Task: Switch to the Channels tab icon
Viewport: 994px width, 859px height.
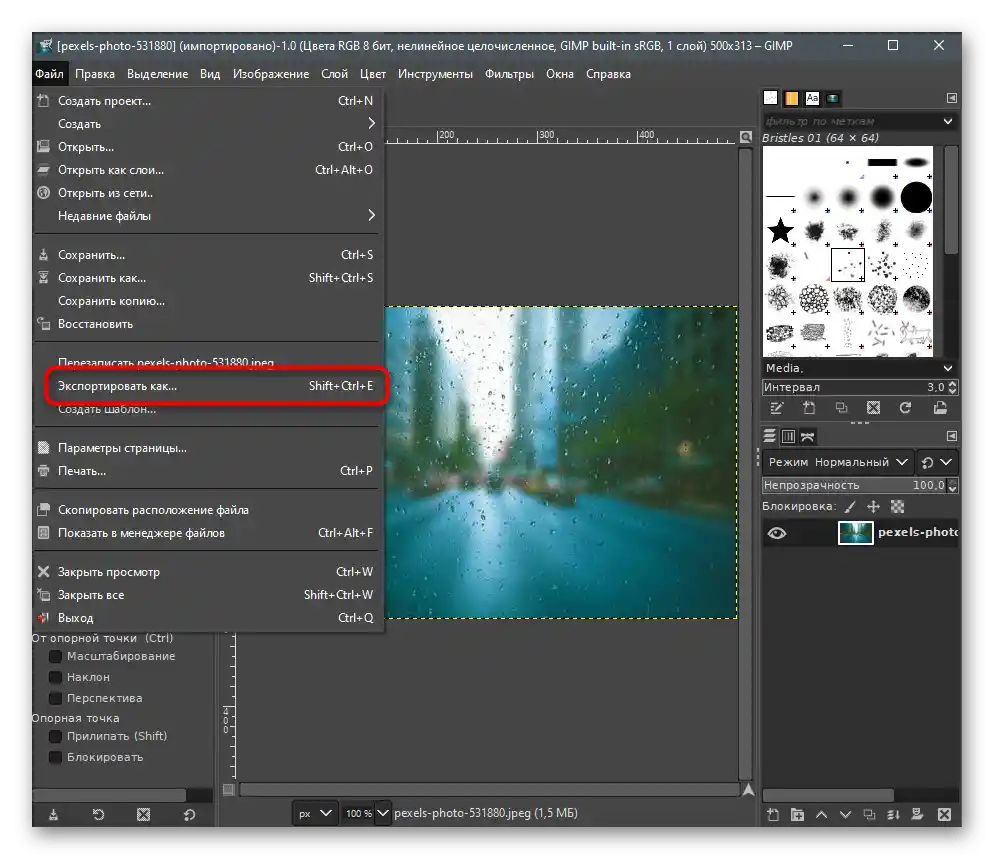Action: 788,436
